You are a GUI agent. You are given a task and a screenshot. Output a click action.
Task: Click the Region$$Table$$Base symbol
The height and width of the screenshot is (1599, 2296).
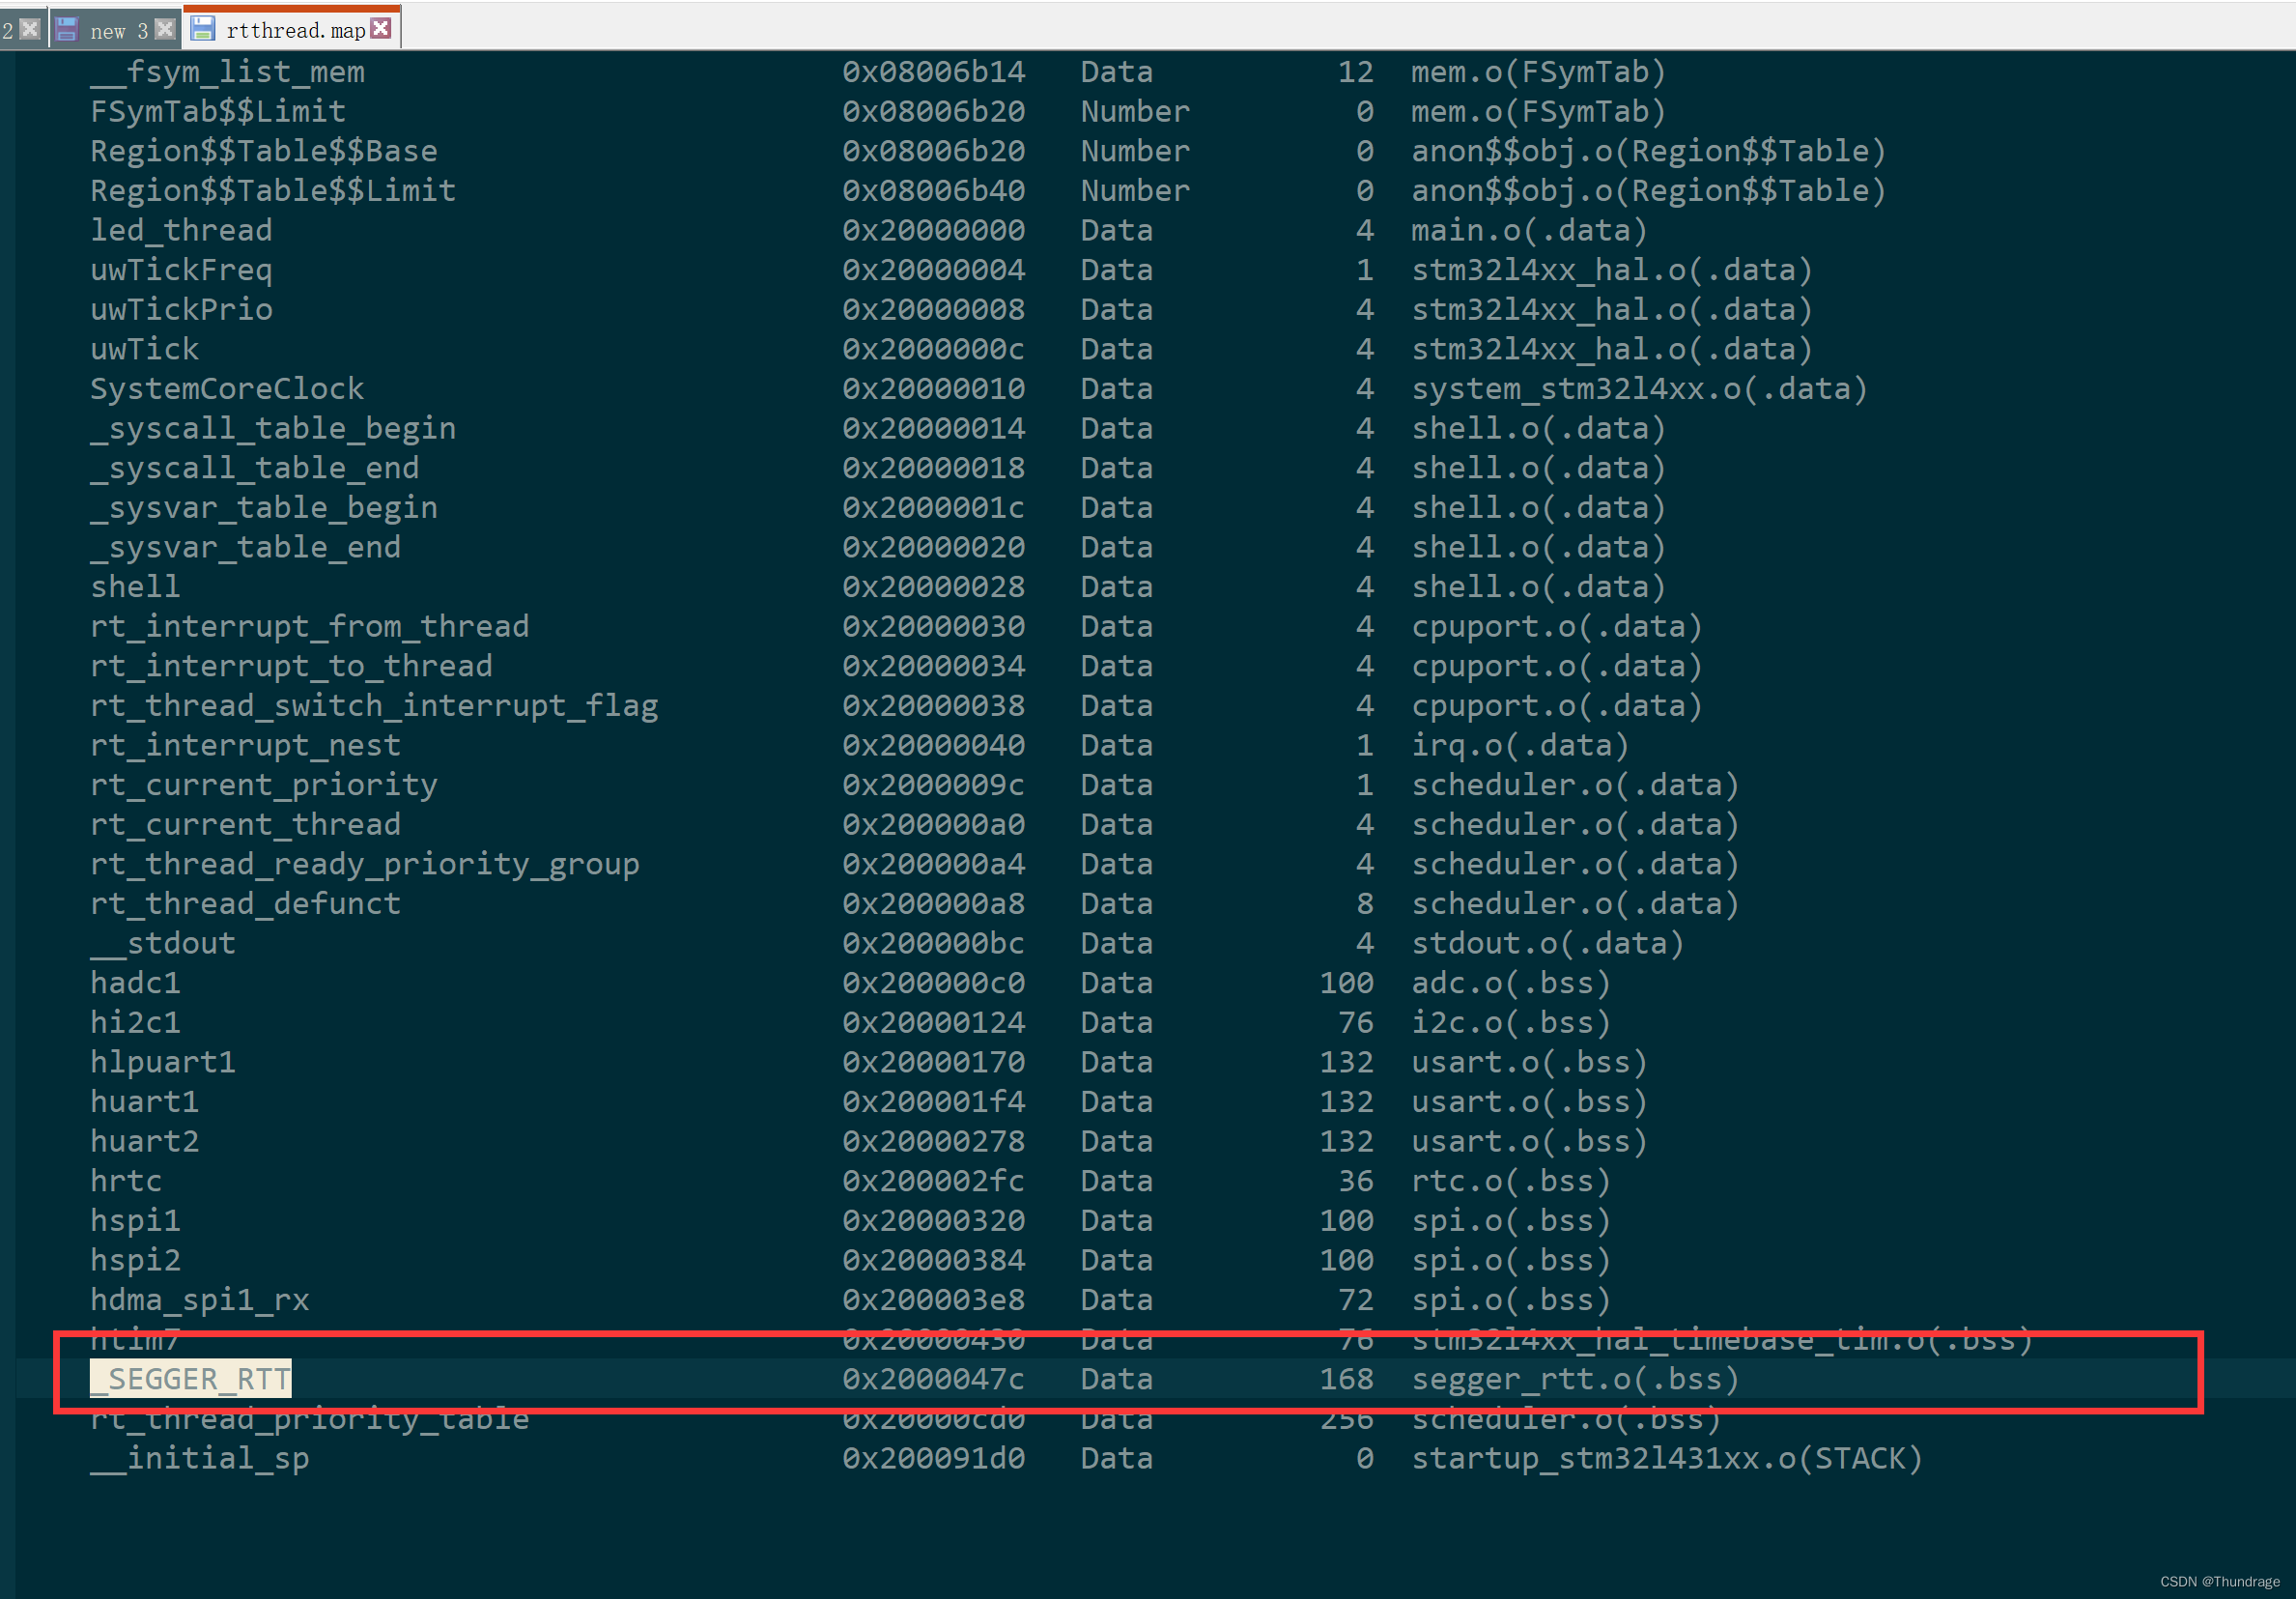click(263, 151)
